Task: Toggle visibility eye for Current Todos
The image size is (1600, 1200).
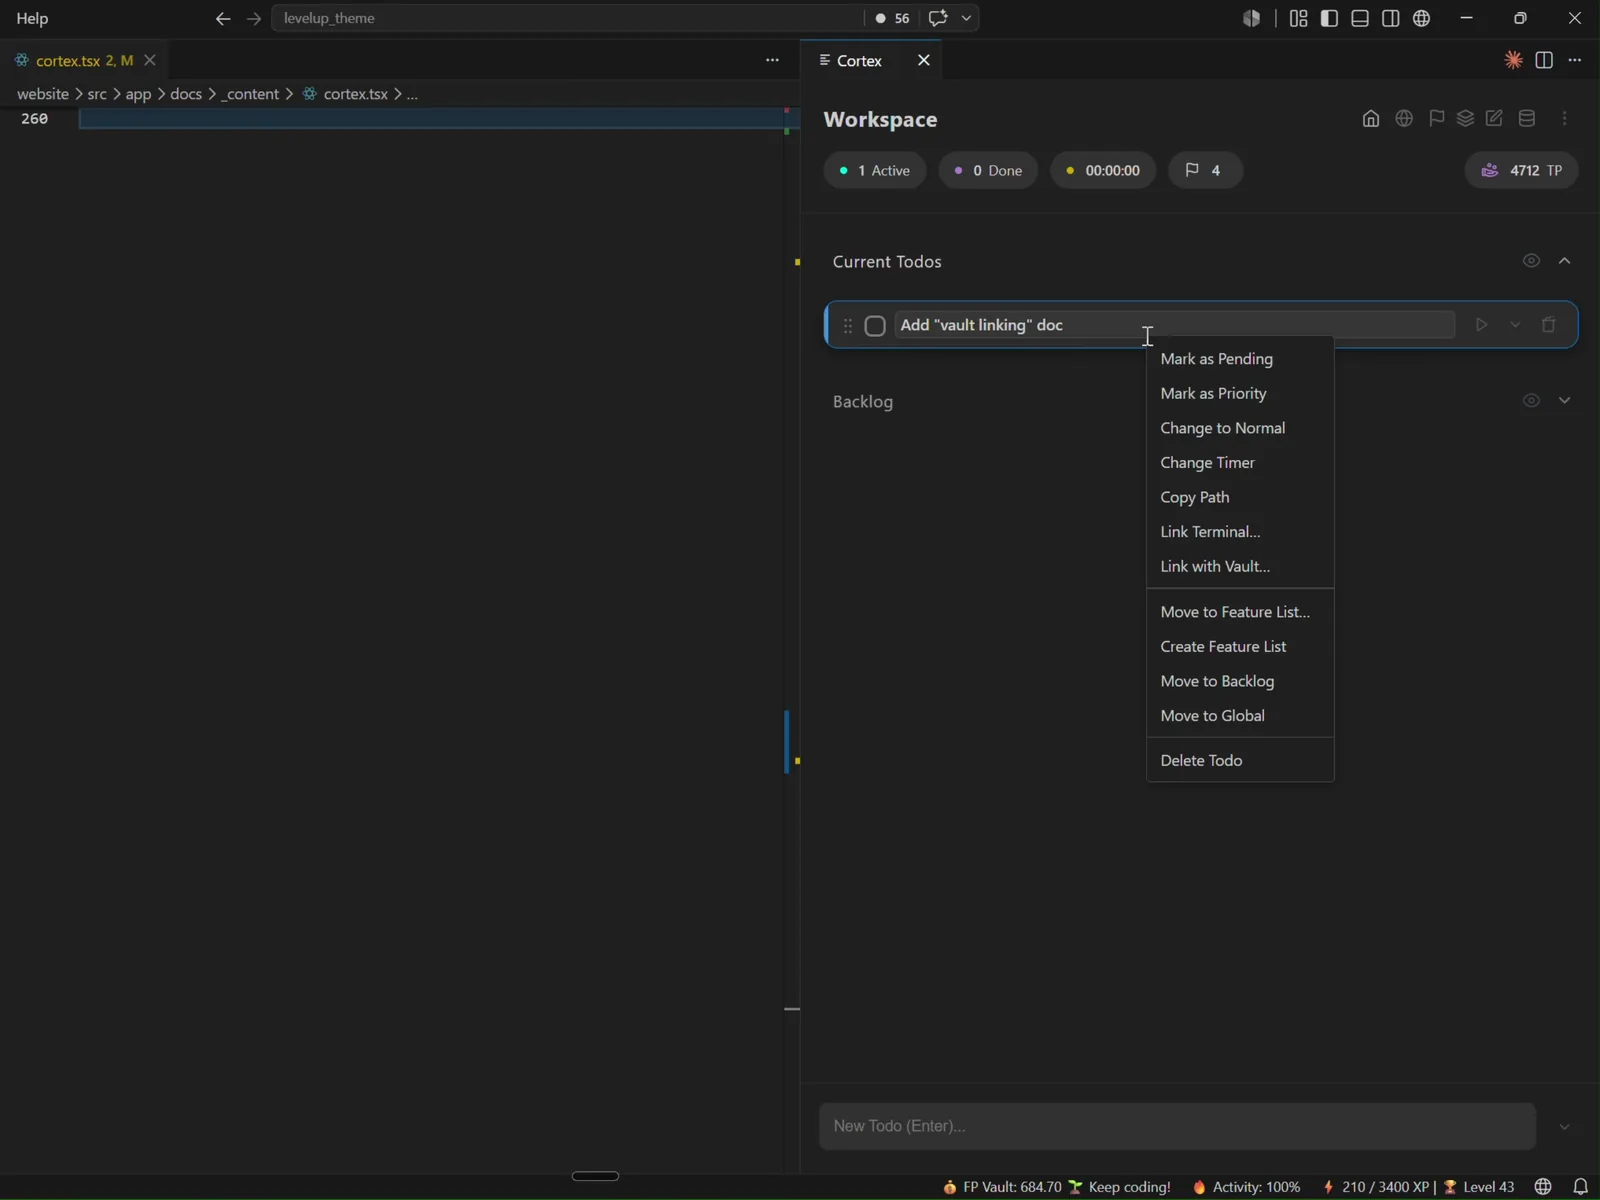Action: point(1531,261)
